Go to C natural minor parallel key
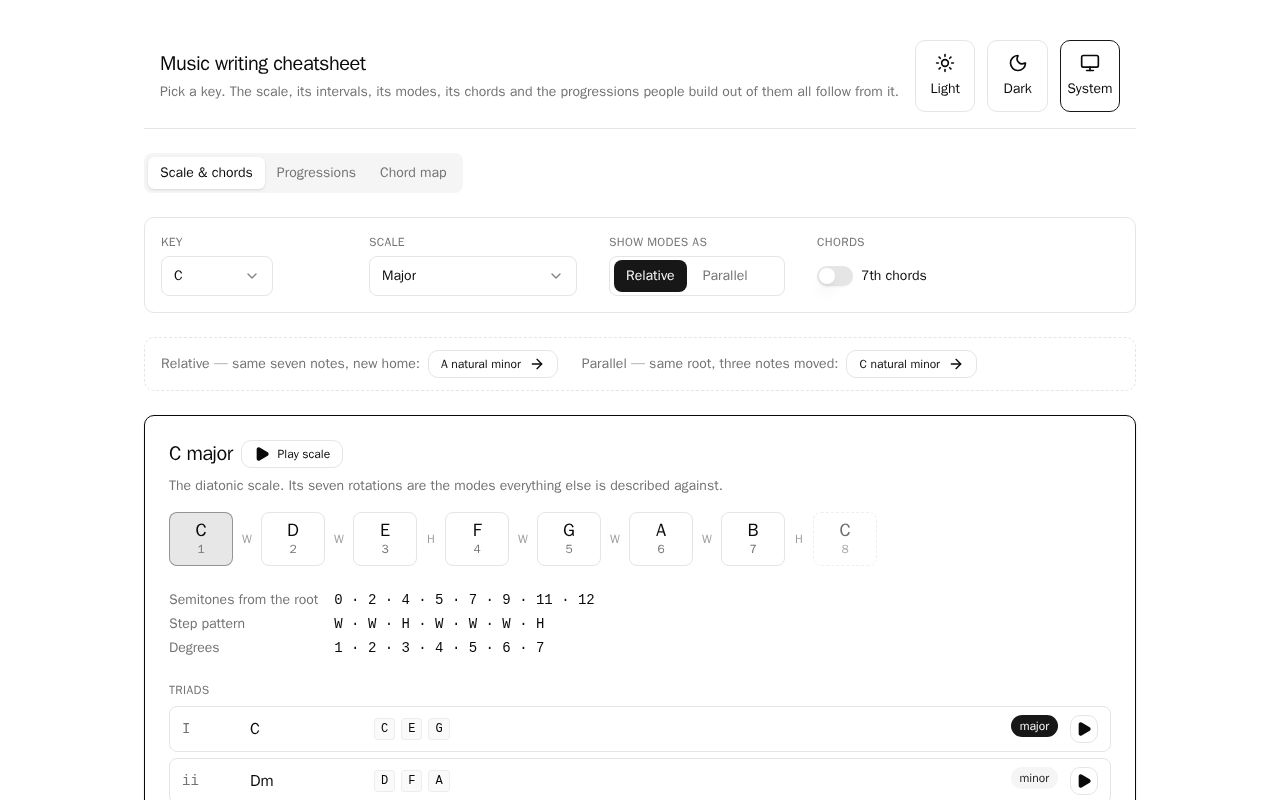Image resolution: width=1280 pixels, height=800 pixels. pos(911,364)
